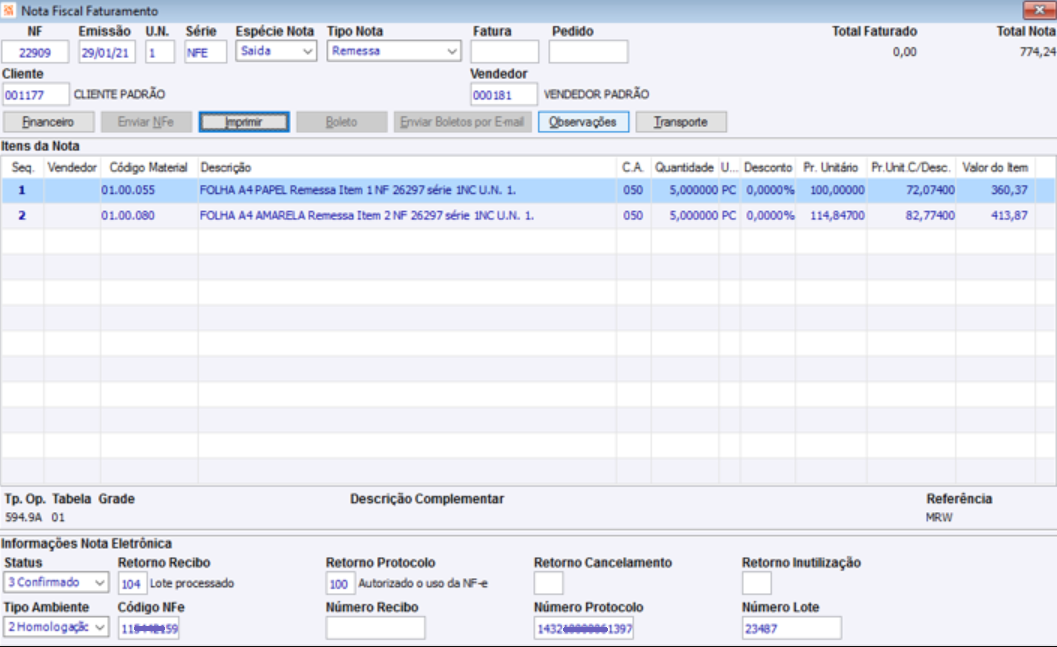The image size is (1057, 647).
Task: Click the Código NFe field
Action: 149,628
